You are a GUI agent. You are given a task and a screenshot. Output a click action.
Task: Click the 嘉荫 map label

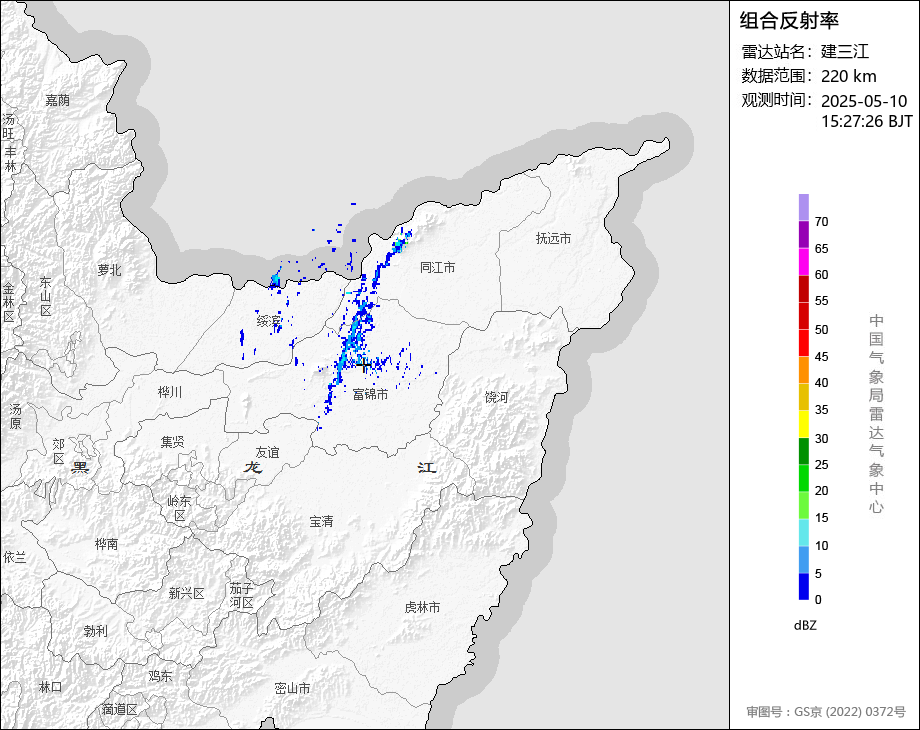(58, 100)
